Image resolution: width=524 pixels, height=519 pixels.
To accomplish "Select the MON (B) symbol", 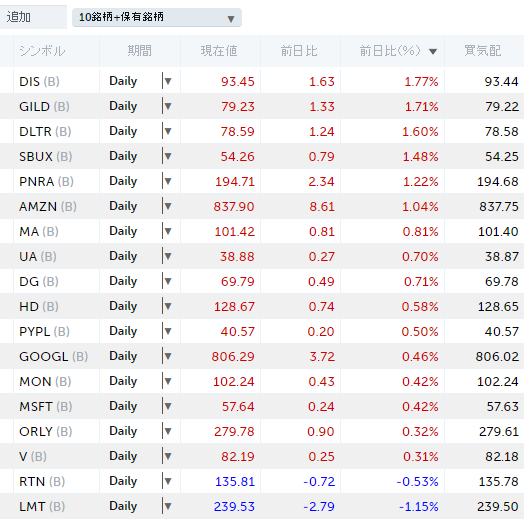I will (x=45, y=382).
